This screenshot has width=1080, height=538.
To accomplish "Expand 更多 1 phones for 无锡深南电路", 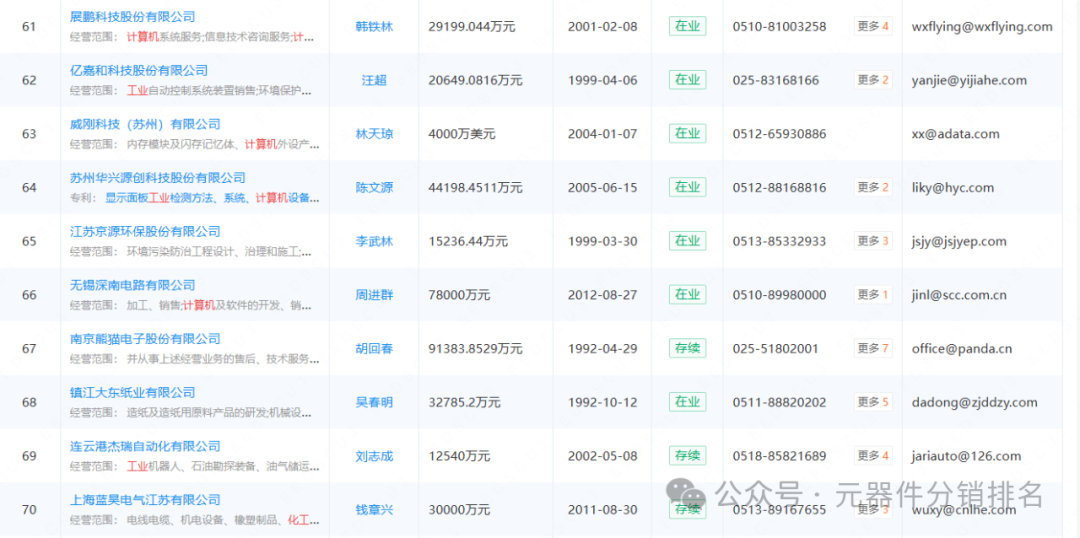I will coord(873,295).
